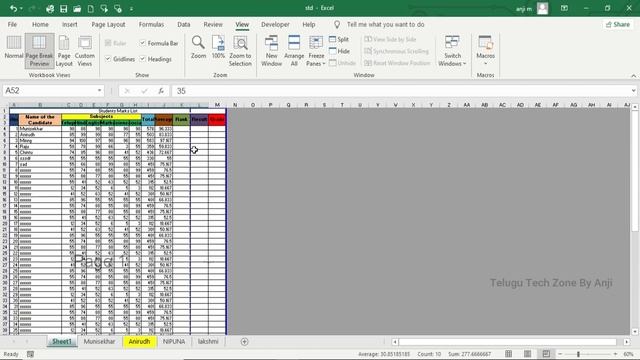The height and width of the screenshot is (360, 640).
Task: Select the Munisekhar sheet tab
Action: [x=99, y=342]
